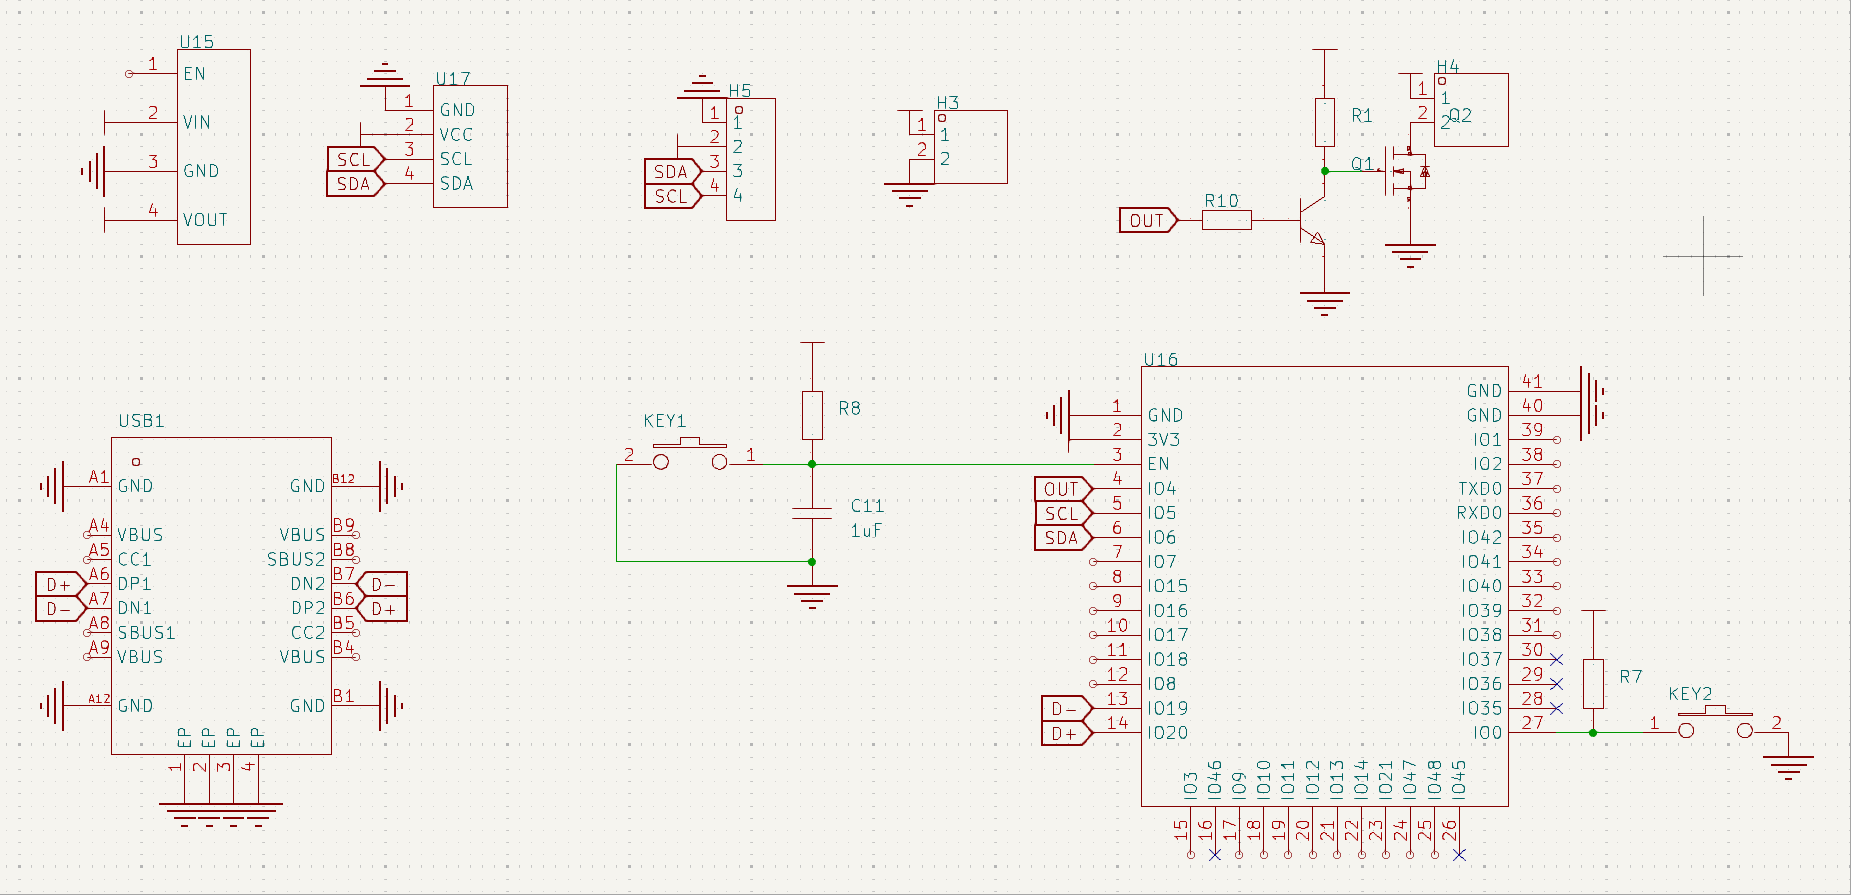Select the H3 two-pin header symbol
This screenshot has width=1851, height=895.
(971, 147)
